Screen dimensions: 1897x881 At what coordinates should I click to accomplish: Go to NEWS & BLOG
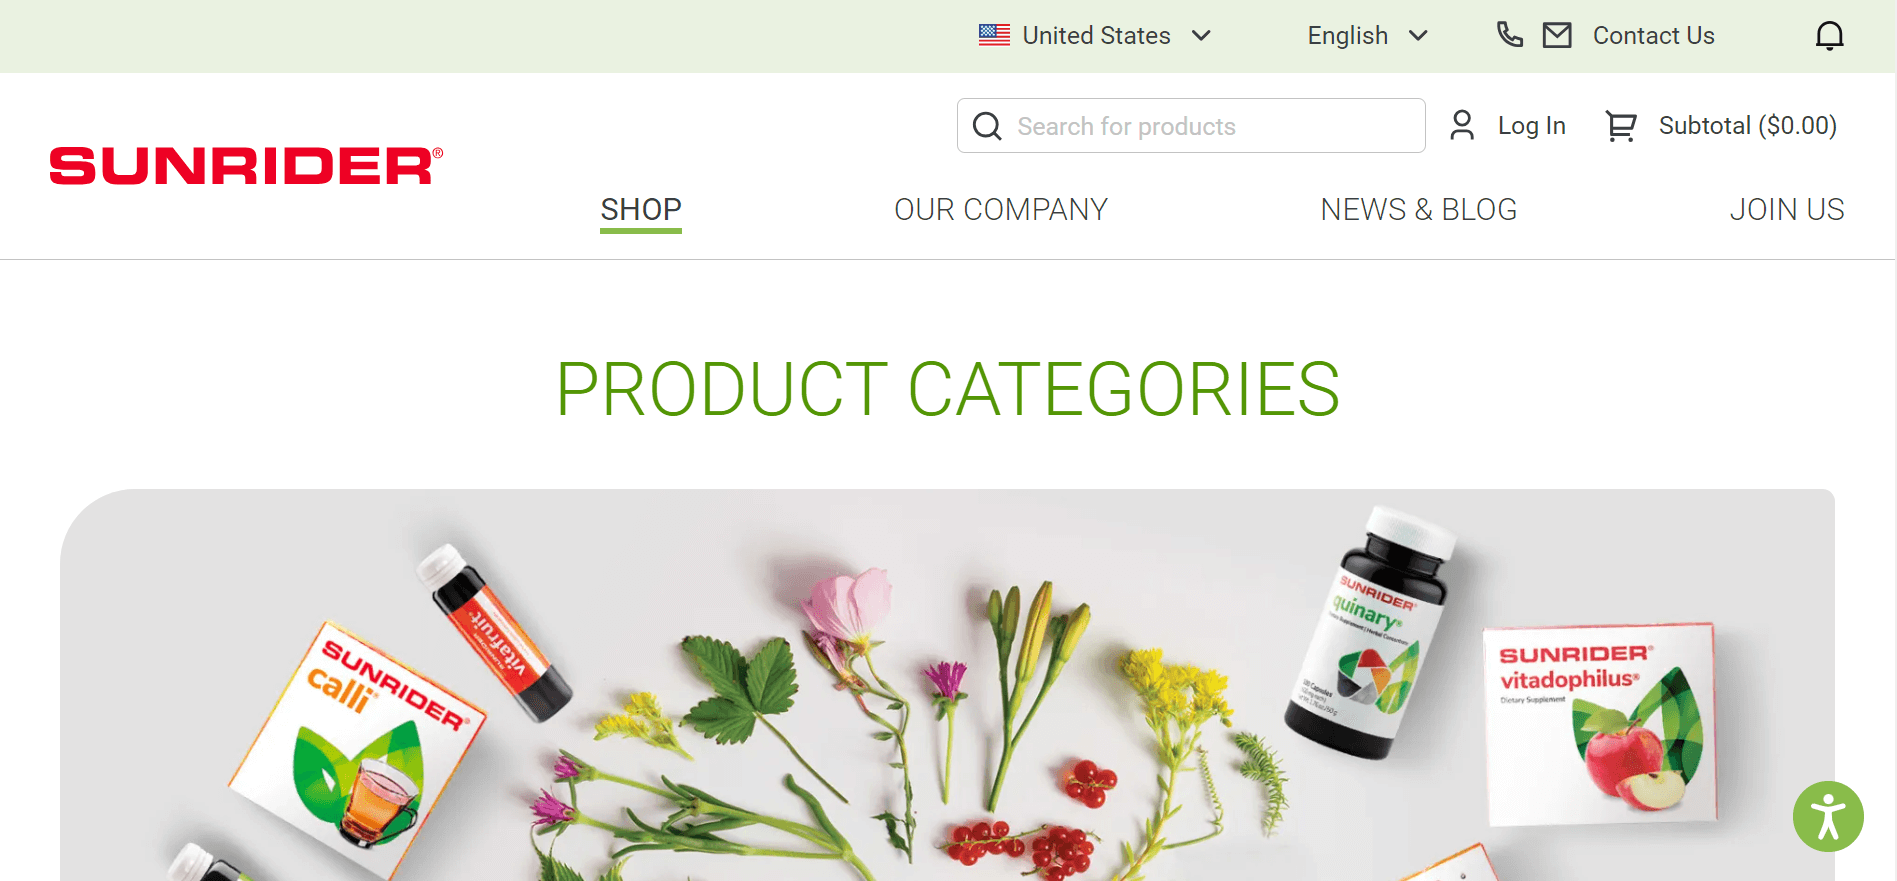[x=1418, y=210]
